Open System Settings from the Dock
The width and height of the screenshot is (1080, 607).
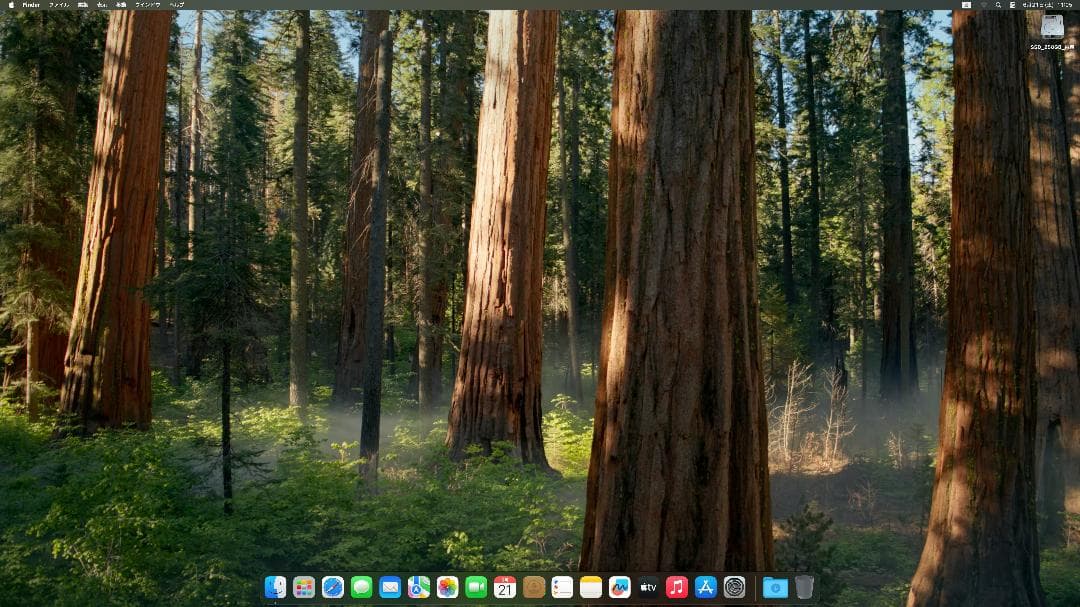(x=735, y=587)
